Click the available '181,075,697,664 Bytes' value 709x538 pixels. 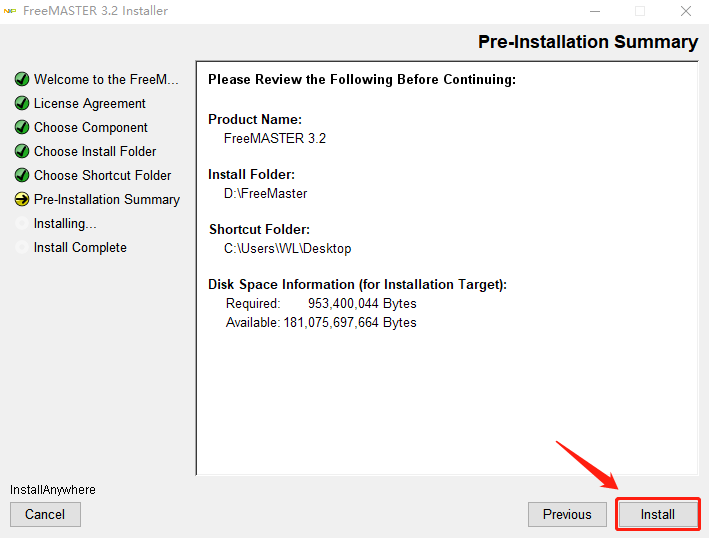click(350, 322)
